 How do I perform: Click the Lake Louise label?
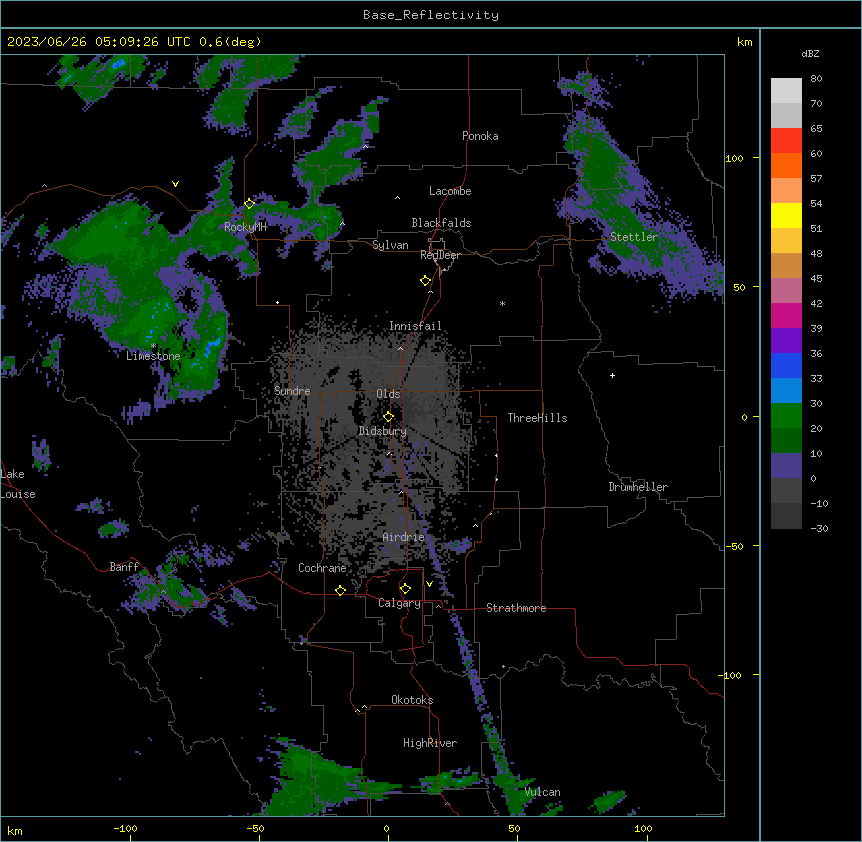click(18, 484)
